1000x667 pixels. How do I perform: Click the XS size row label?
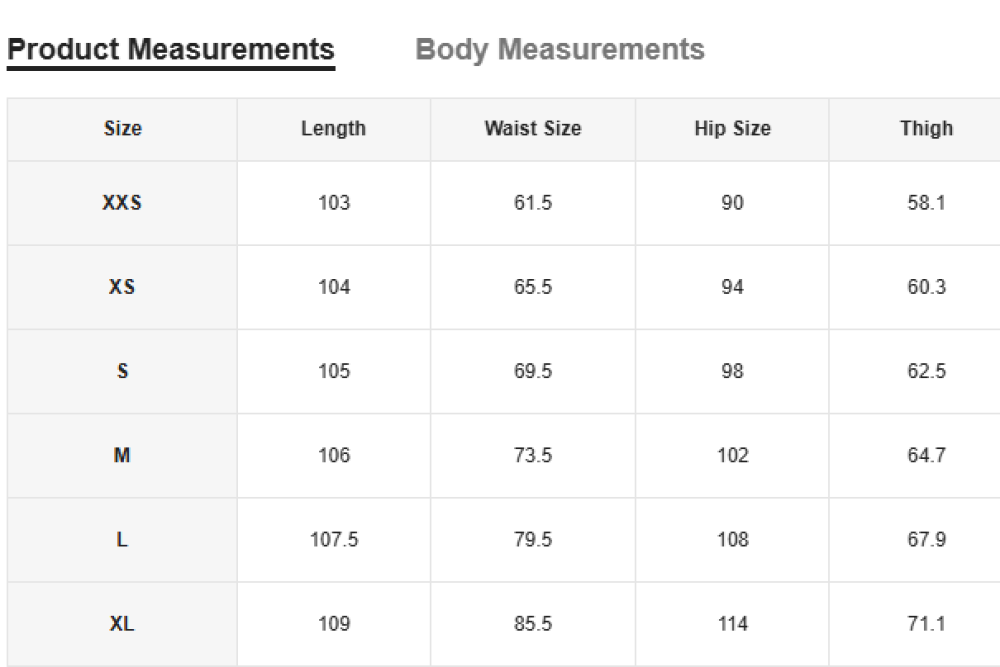[122, 287]
